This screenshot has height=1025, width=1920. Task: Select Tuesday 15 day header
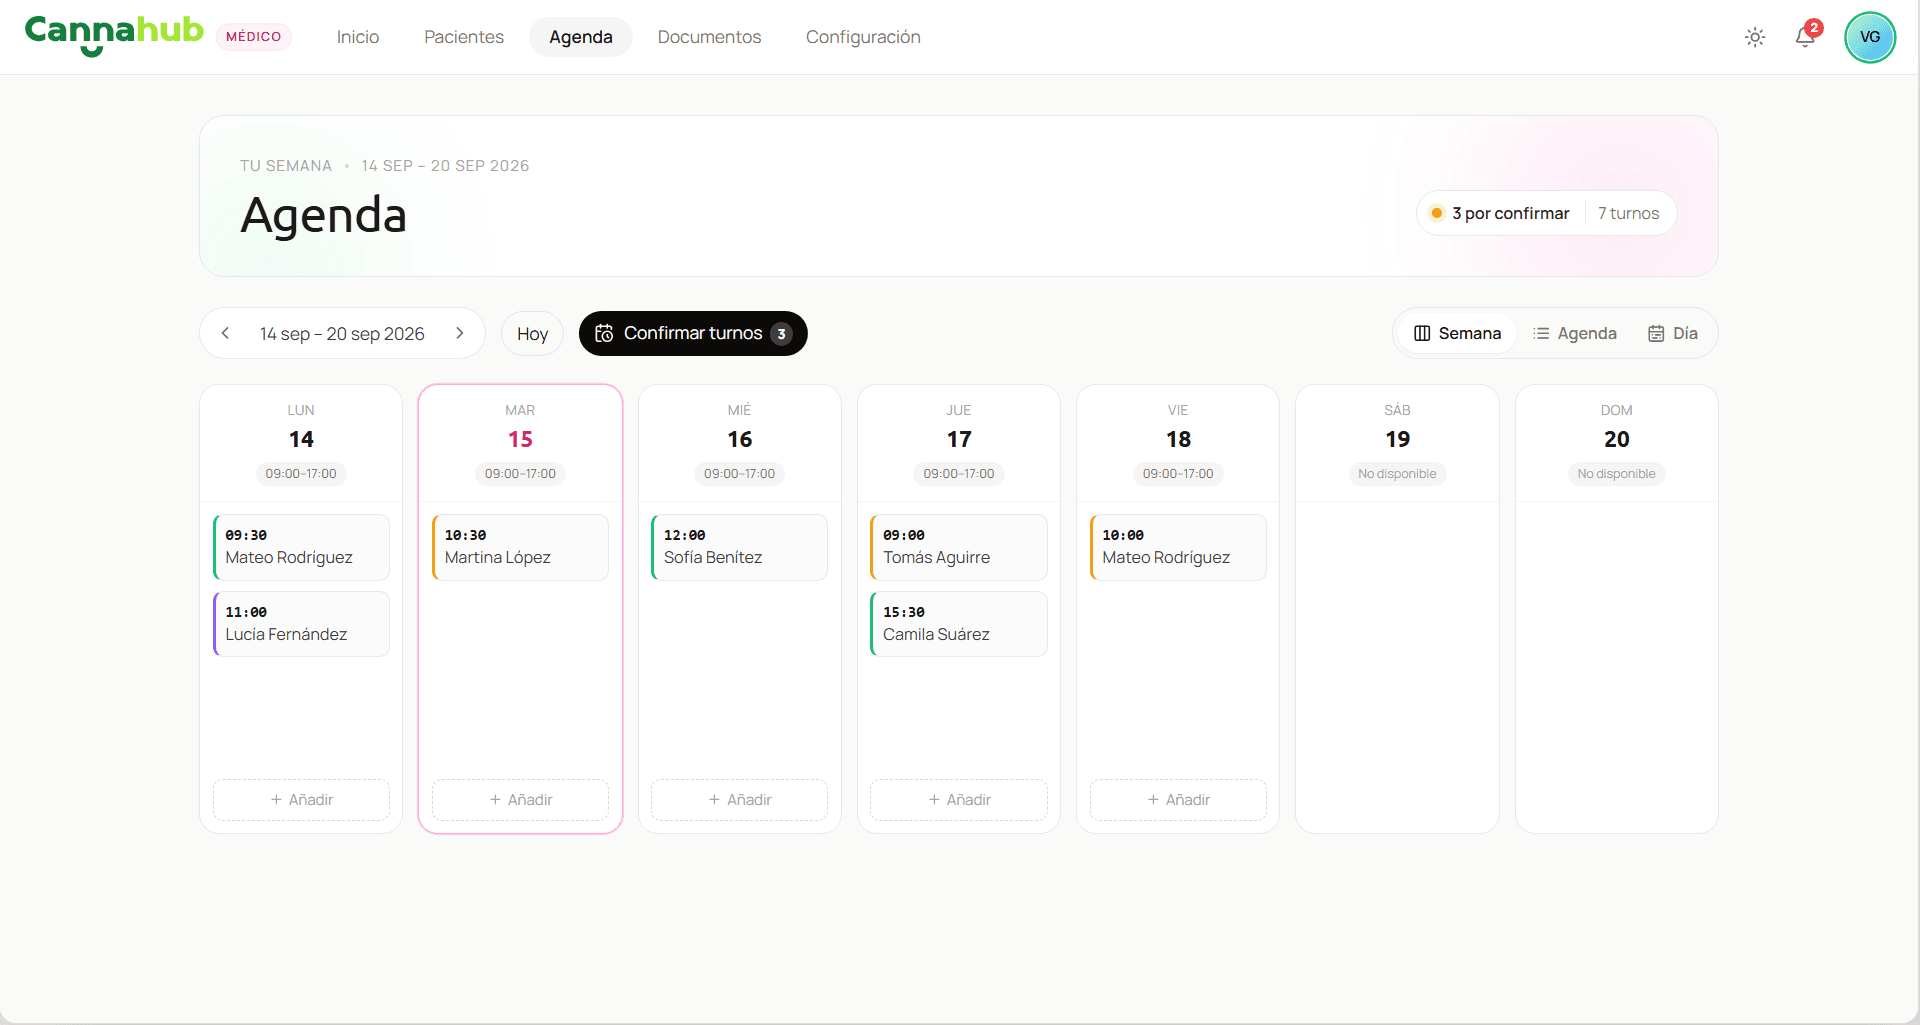(x=520, y=443)
